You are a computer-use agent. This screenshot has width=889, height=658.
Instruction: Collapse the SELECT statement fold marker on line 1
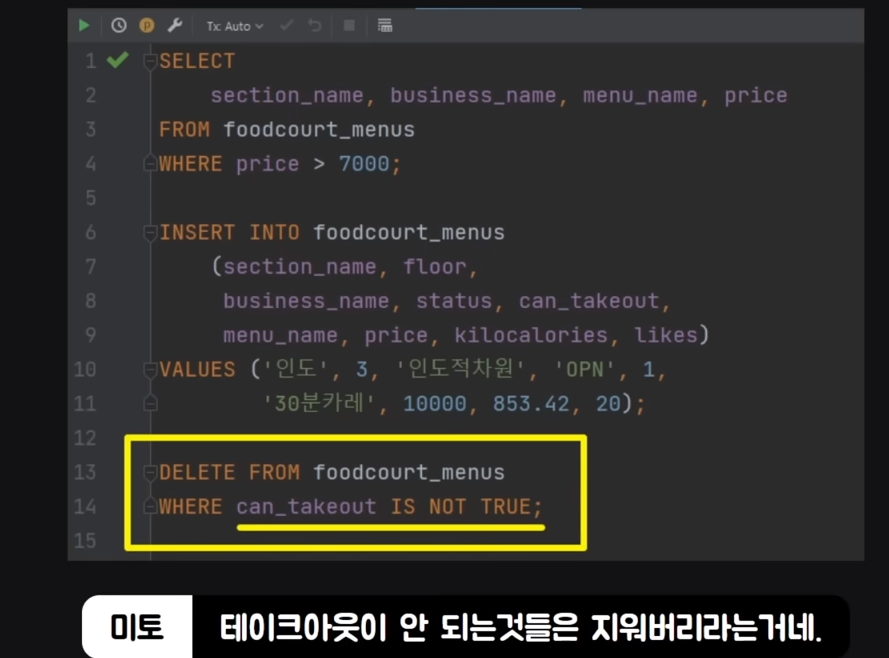pyautogui.click(x=150, y=61)
